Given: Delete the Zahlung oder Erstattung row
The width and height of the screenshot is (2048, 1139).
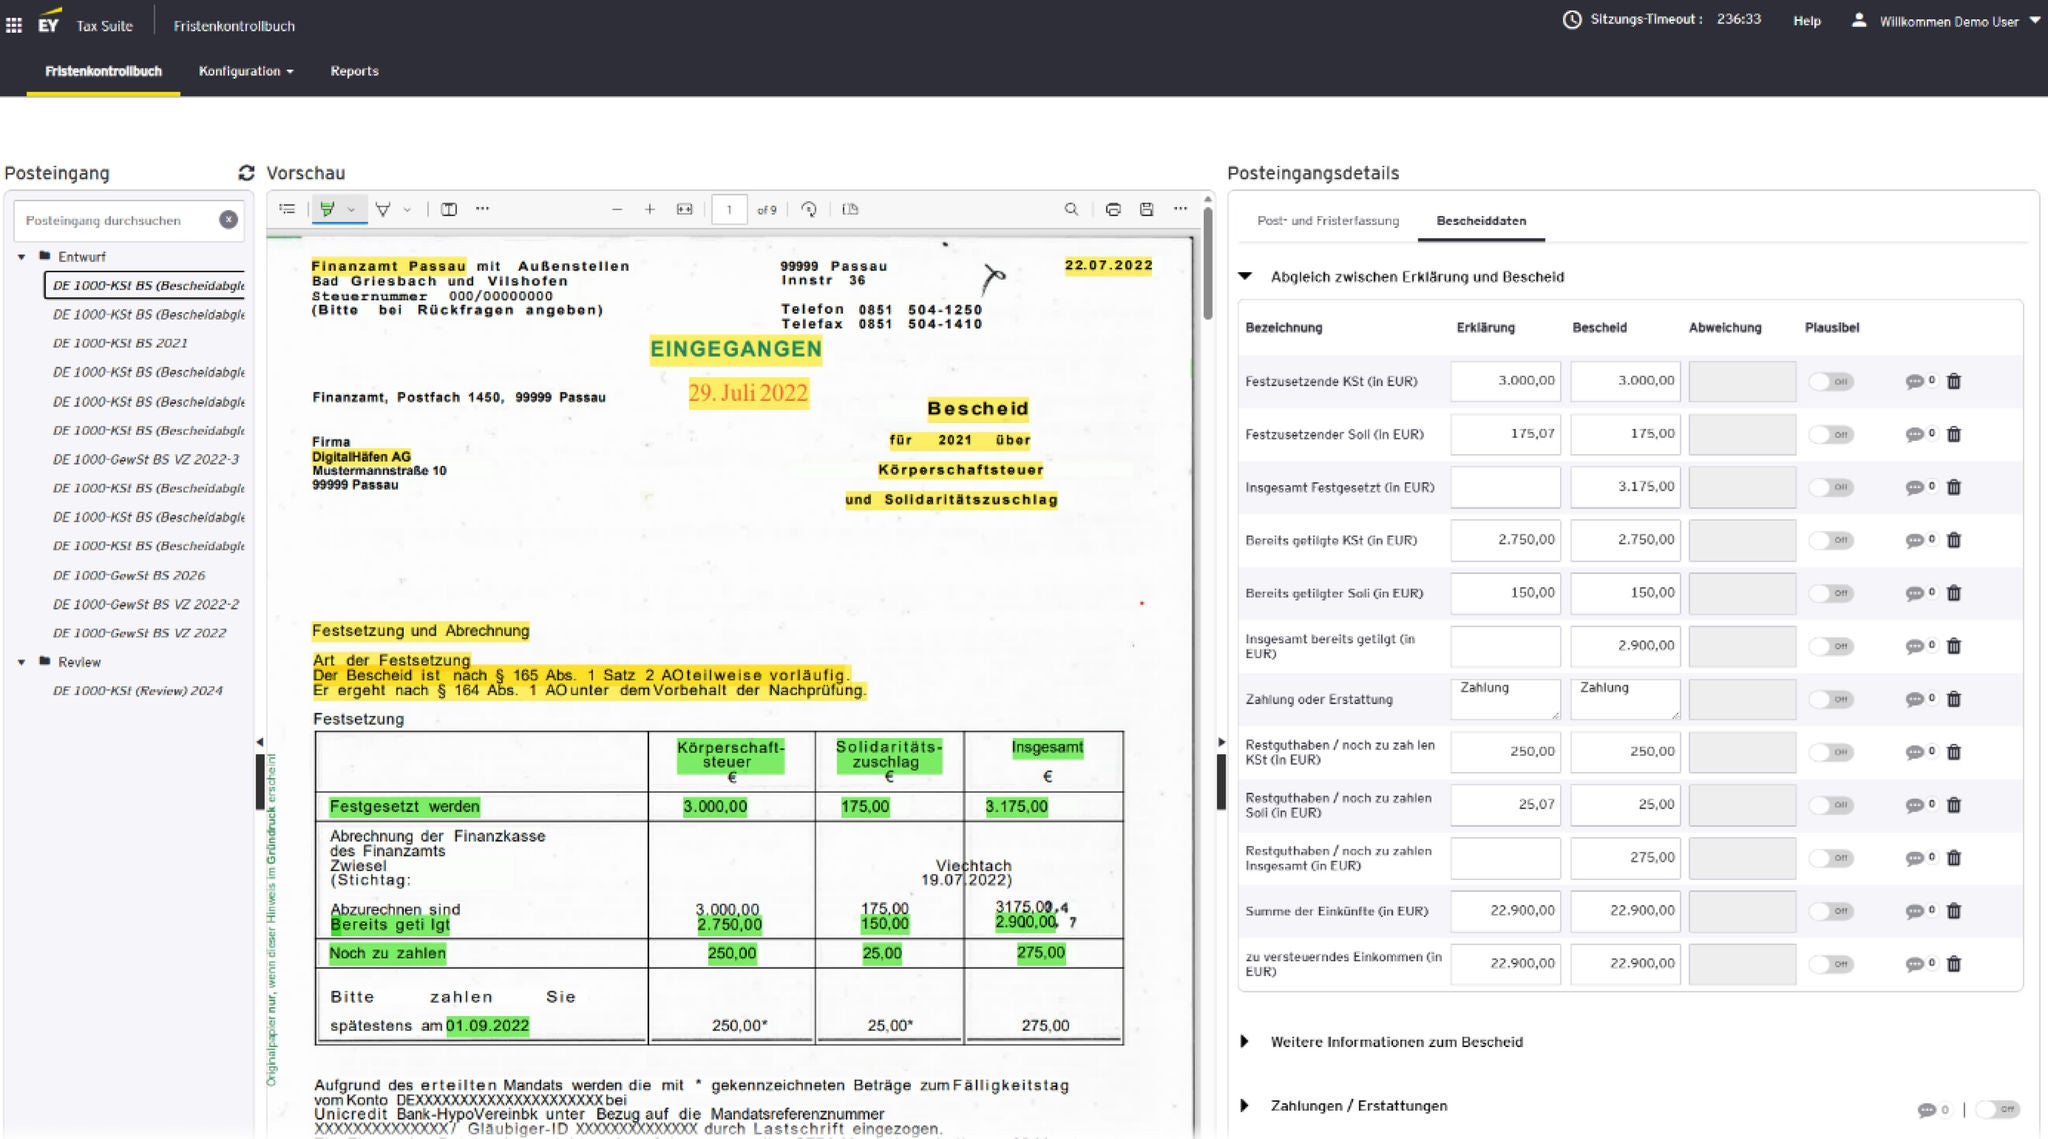Looking at the screenshot, I should click(x=1954, y=699).
